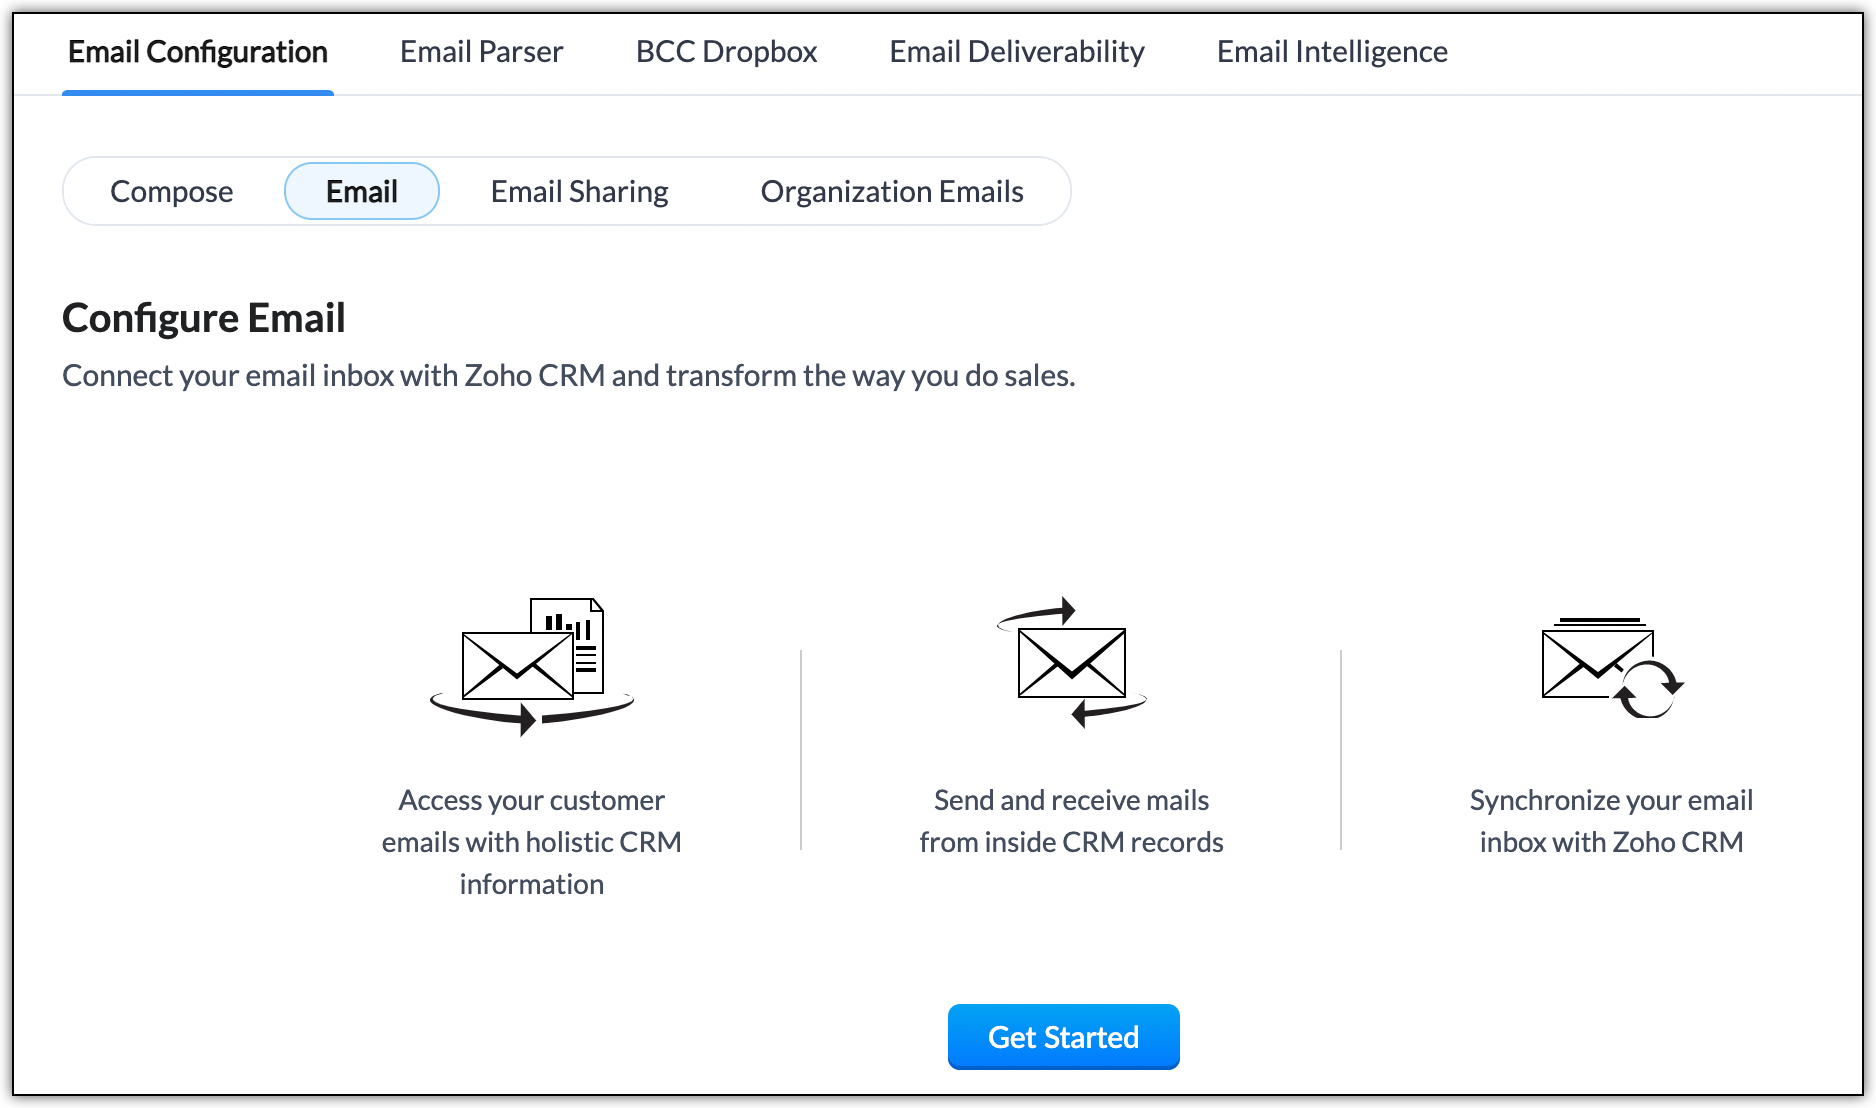Select the Email pill tab

[362, 191]
